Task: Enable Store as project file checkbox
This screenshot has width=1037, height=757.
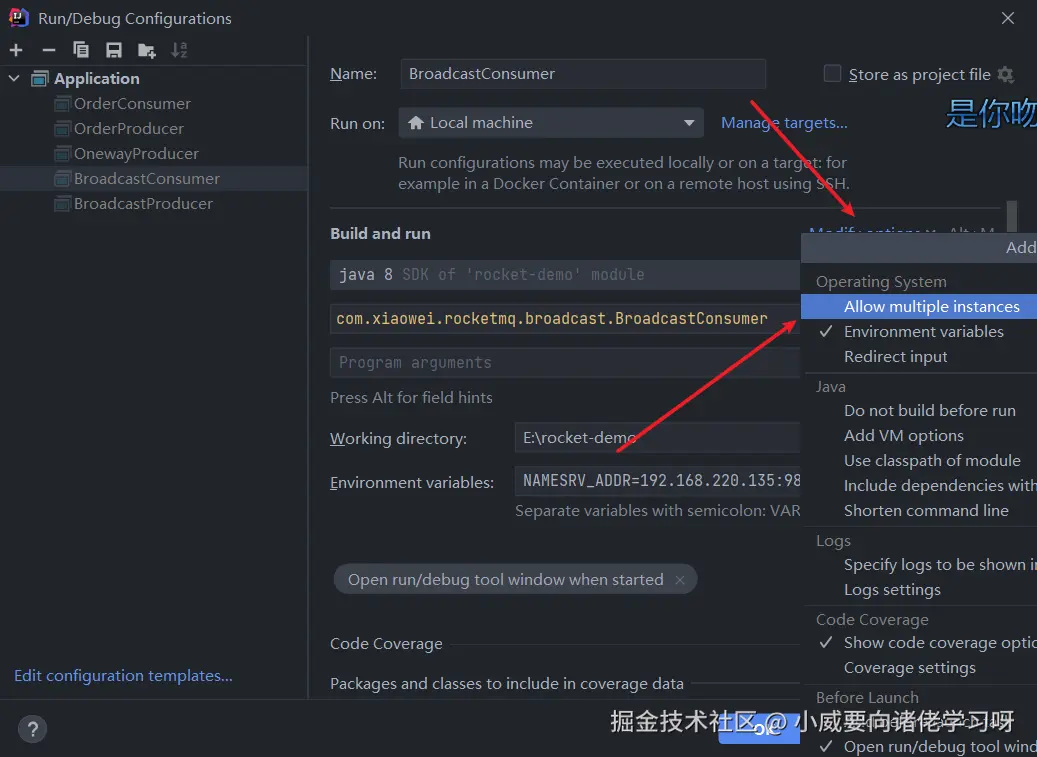Action: tap(832, 73)
